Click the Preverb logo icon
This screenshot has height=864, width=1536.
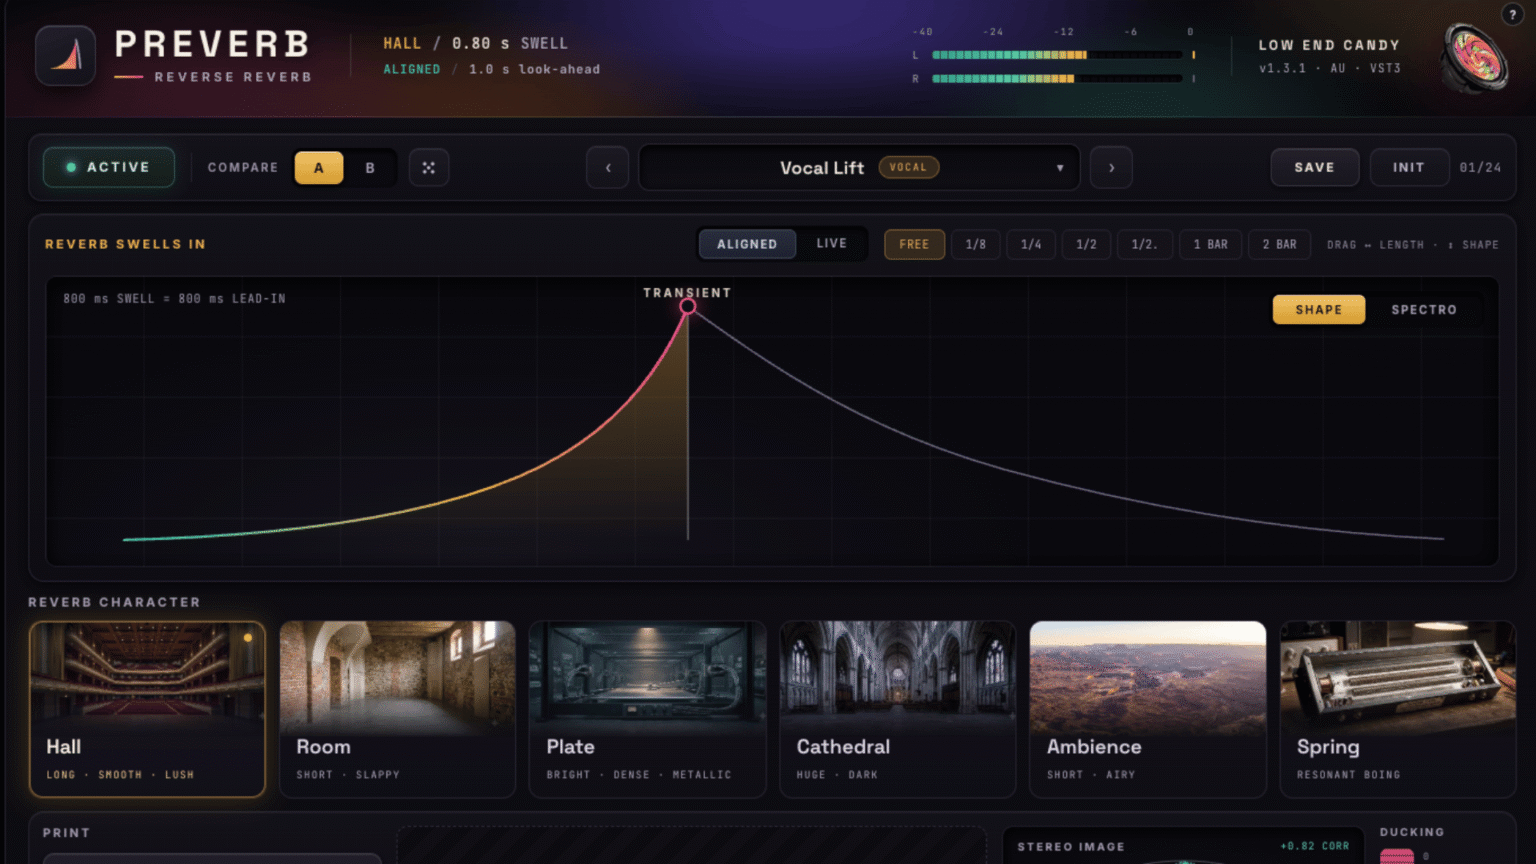coord(66,55)
